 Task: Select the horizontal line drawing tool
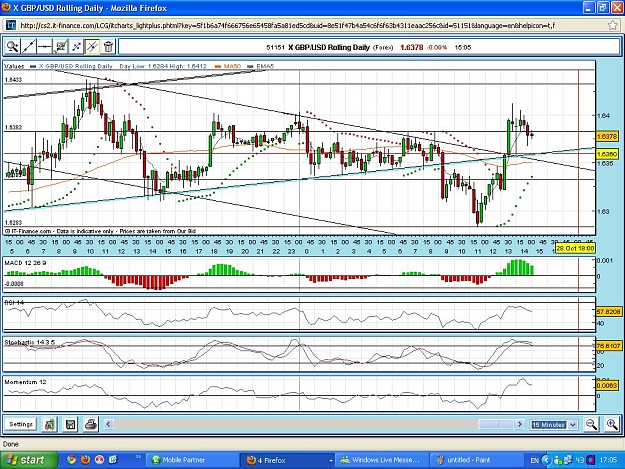(44, 47)
